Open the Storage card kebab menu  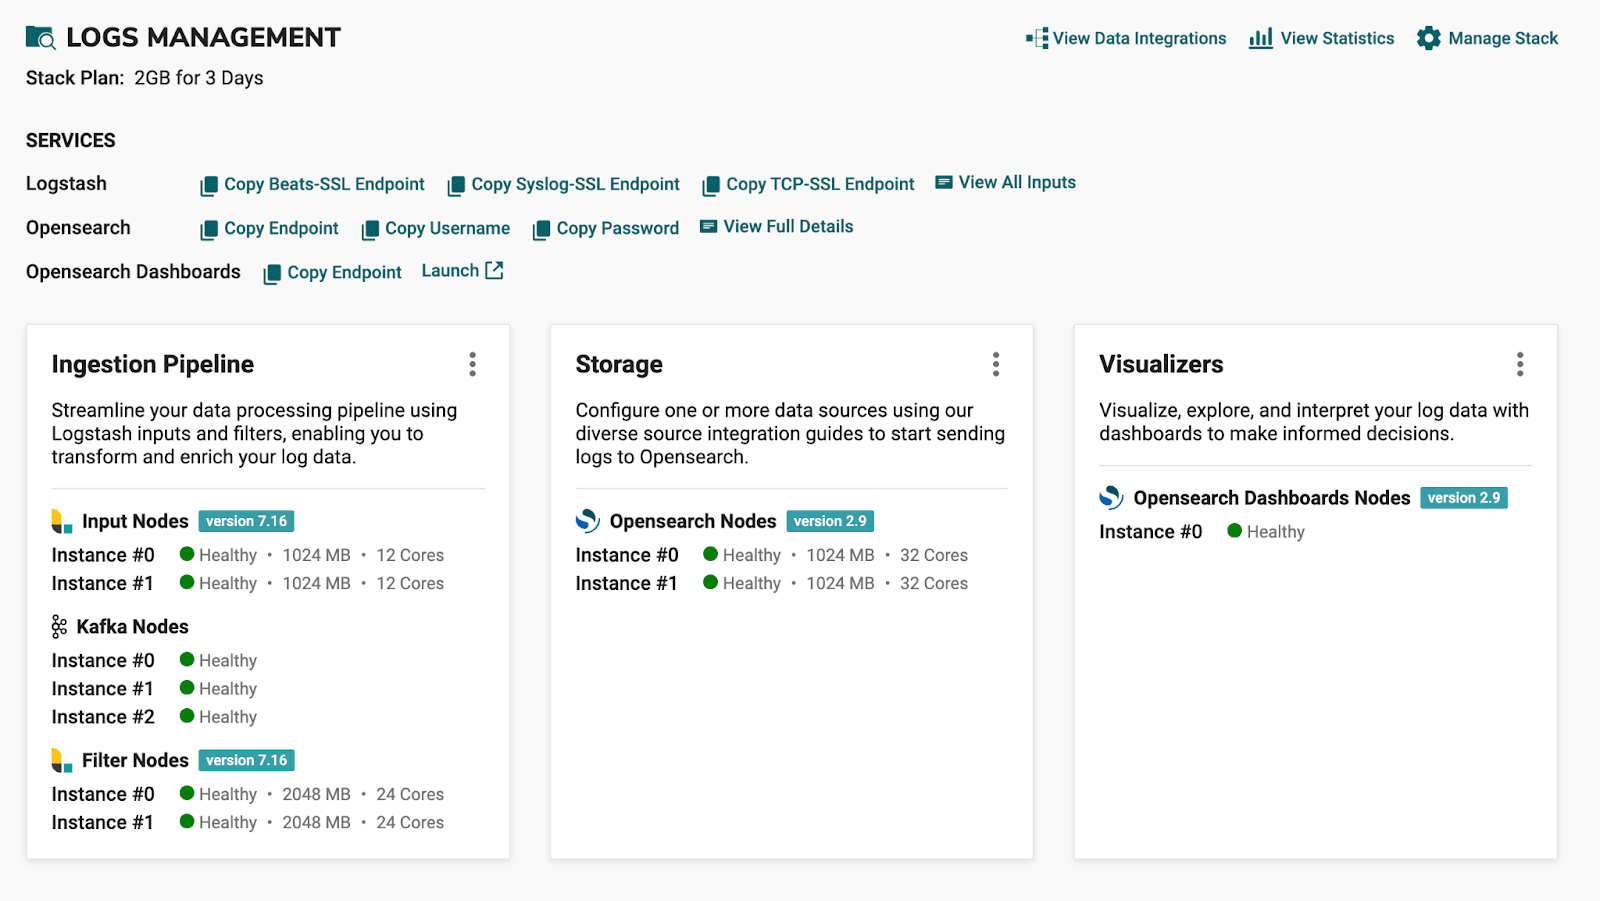[x=995, y=364]
